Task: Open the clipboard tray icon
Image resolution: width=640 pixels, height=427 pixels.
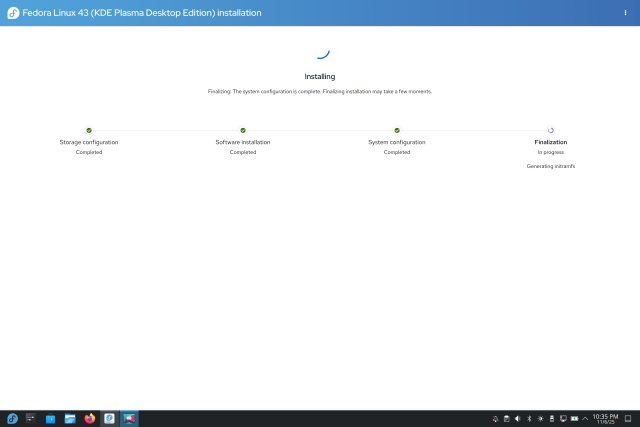Action: (x=507, y=418)
